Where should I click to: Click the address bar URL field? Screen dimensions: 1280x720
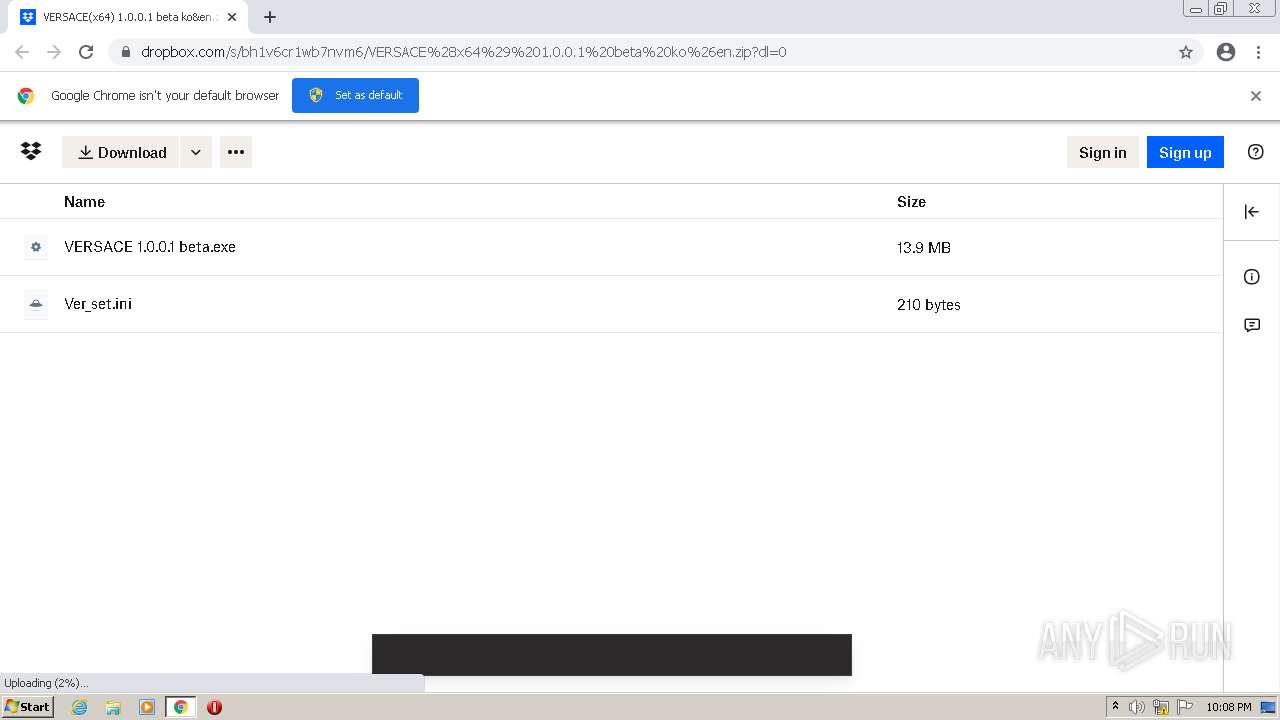click(655, 52)
